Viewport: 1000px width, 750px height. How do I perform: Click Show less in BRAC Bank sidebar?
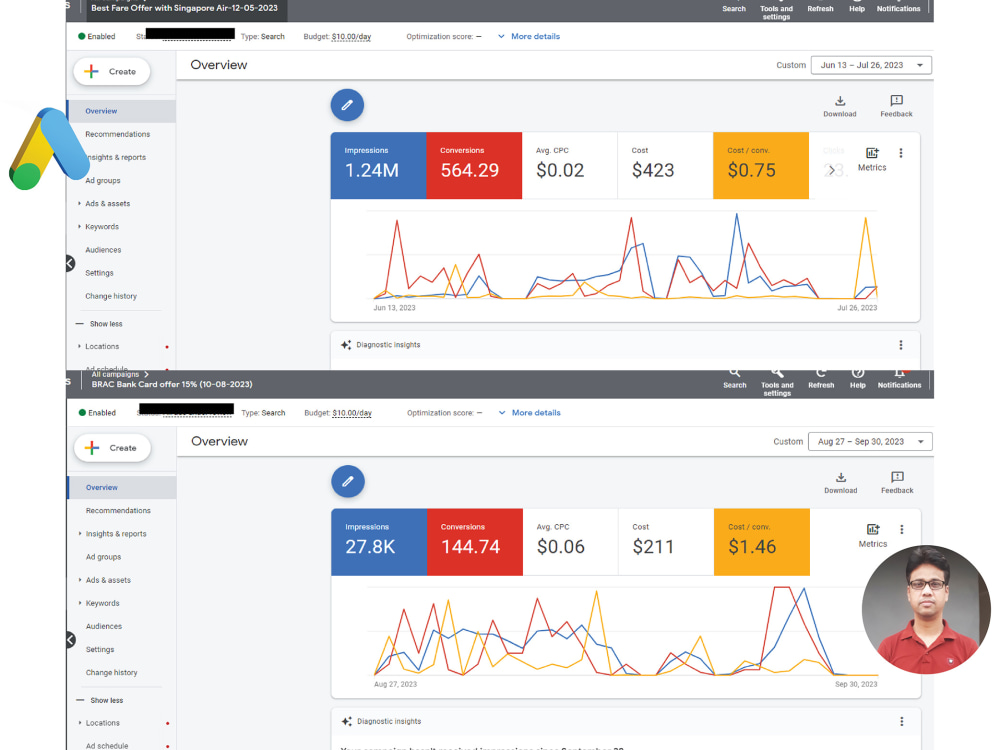(x=100, y=700)
